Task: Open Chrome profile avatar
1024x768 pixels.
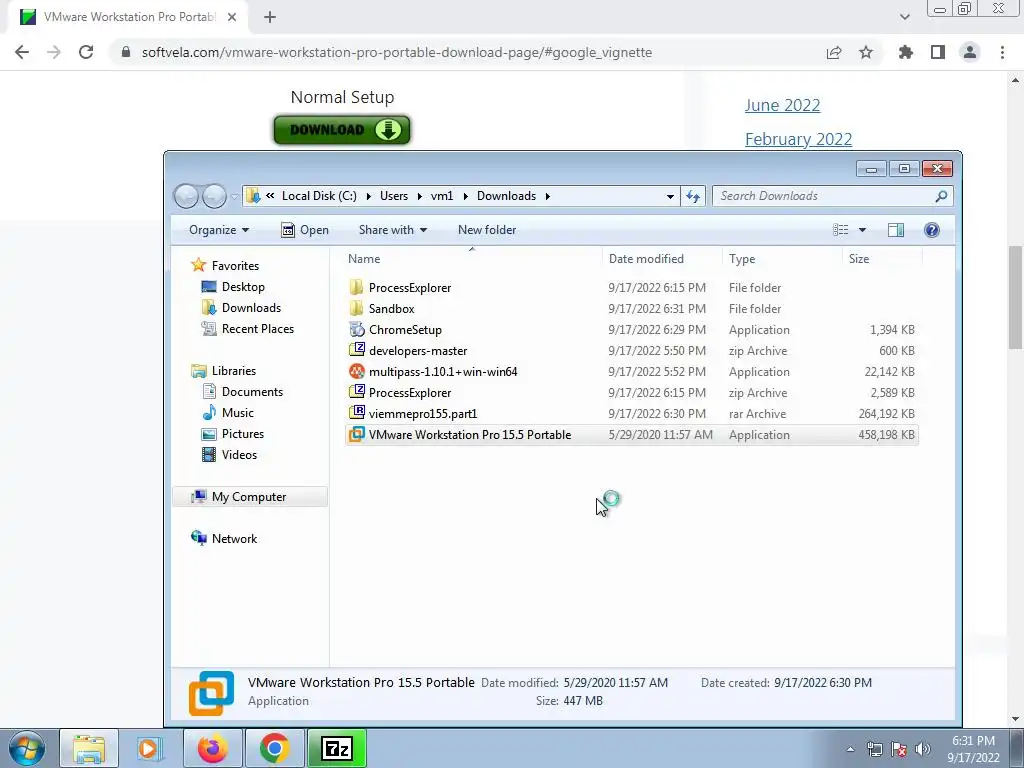Action: tap(970, 52)
